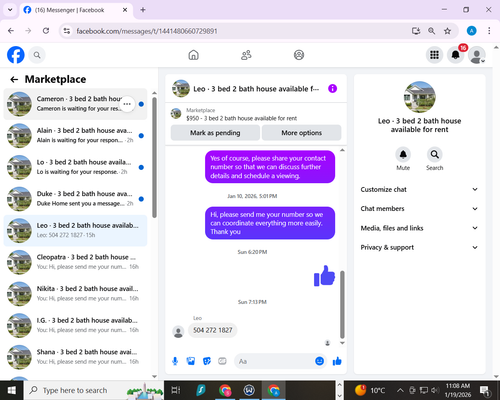Click the large thumbs-up sticker message

click(x=324, y=276)
